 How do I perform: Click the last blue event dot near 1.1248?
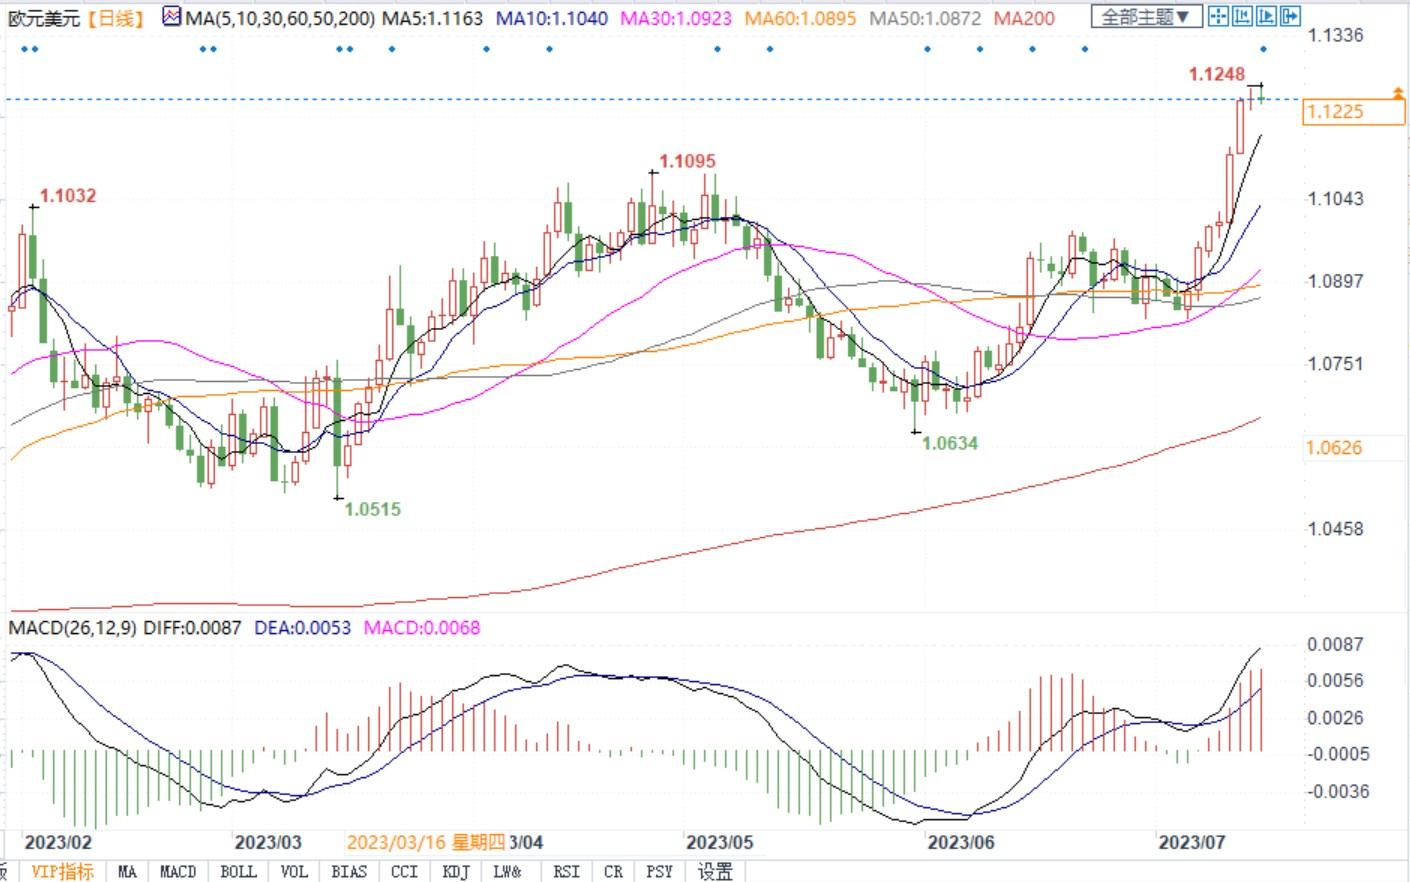[x=1264, y=49]
